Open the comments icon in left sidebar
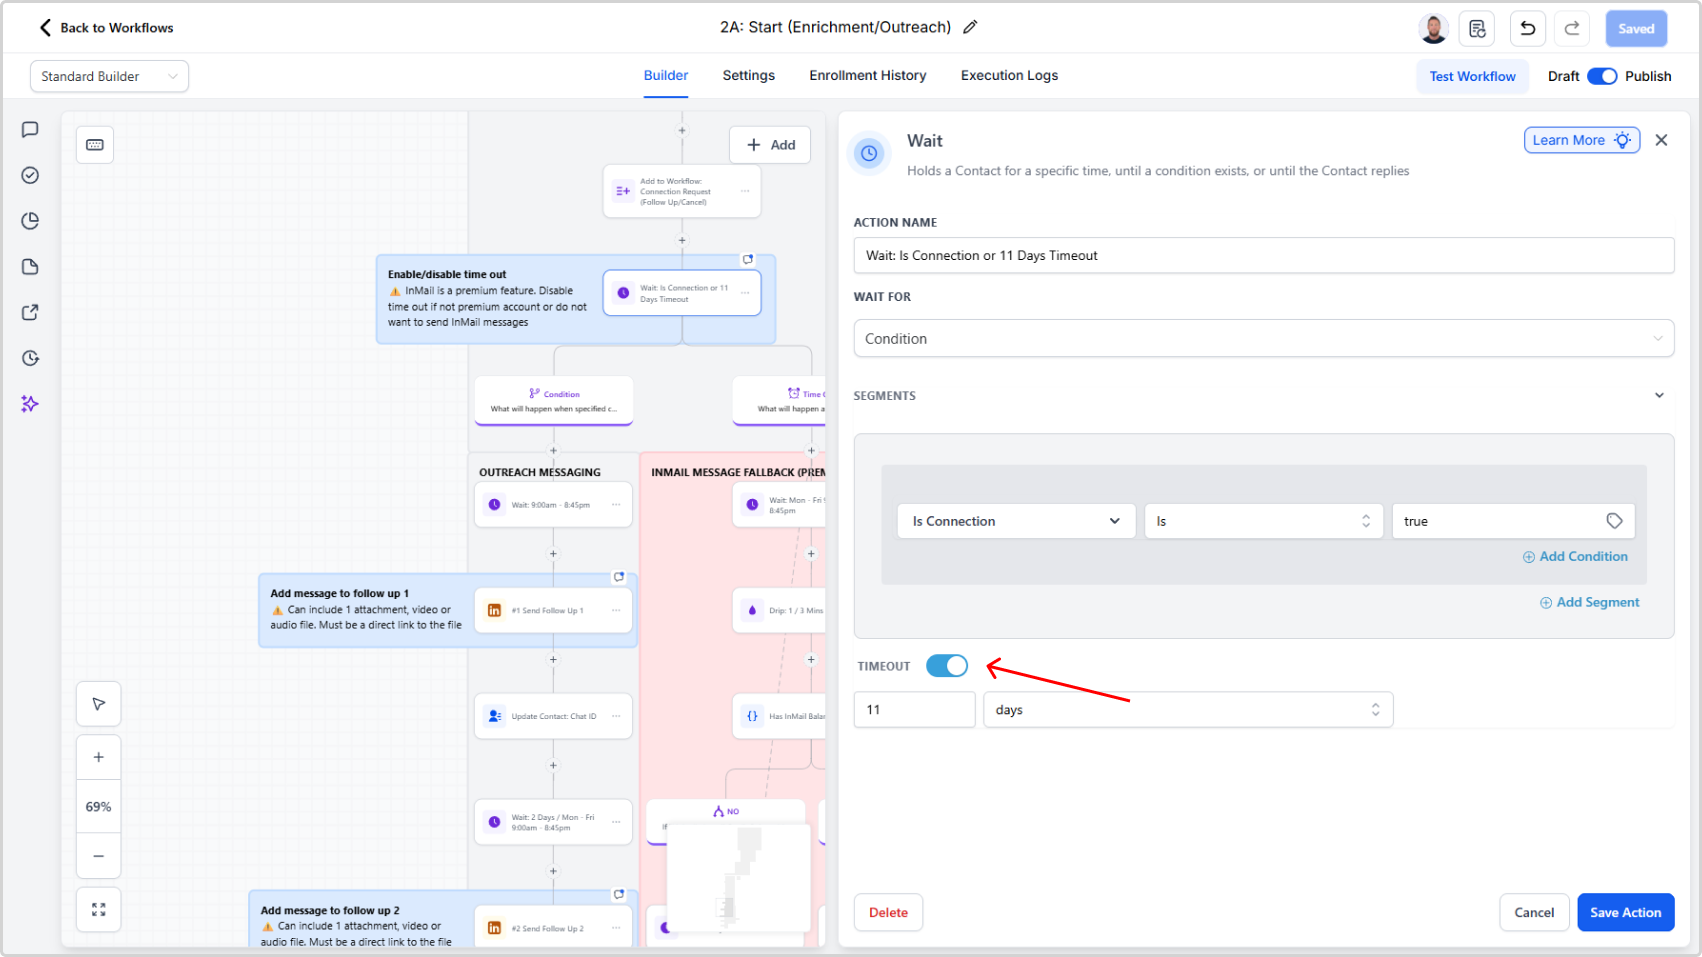1702x957 pixels. 30,130
